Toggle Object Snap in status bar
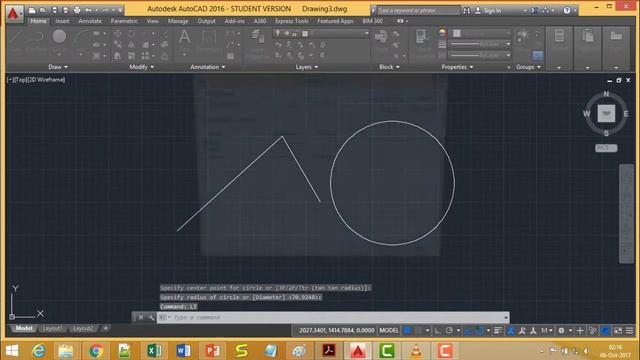The height and width of the screenshot is (360, 640). click(481, 330)
